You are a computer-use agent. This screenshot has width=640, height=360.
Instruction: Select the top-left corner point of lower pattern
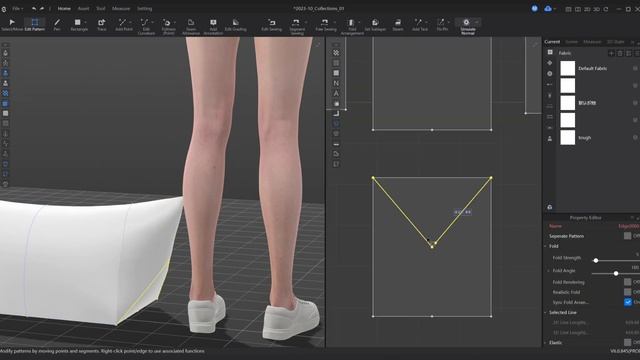tap(373, 178)
